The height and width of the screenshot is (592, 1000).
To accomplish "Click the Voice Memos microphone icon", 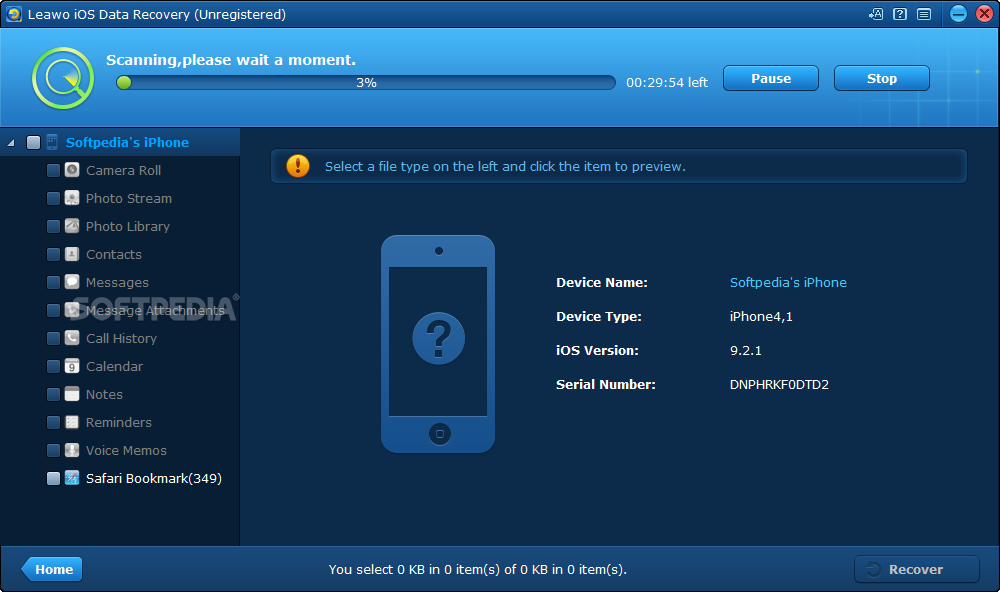I will (72, 450).
